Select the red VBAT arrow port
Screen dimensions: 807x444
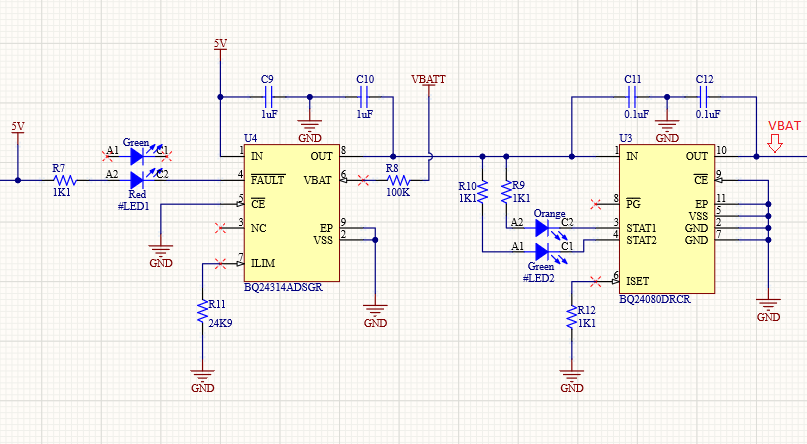[x=775, y=144]
